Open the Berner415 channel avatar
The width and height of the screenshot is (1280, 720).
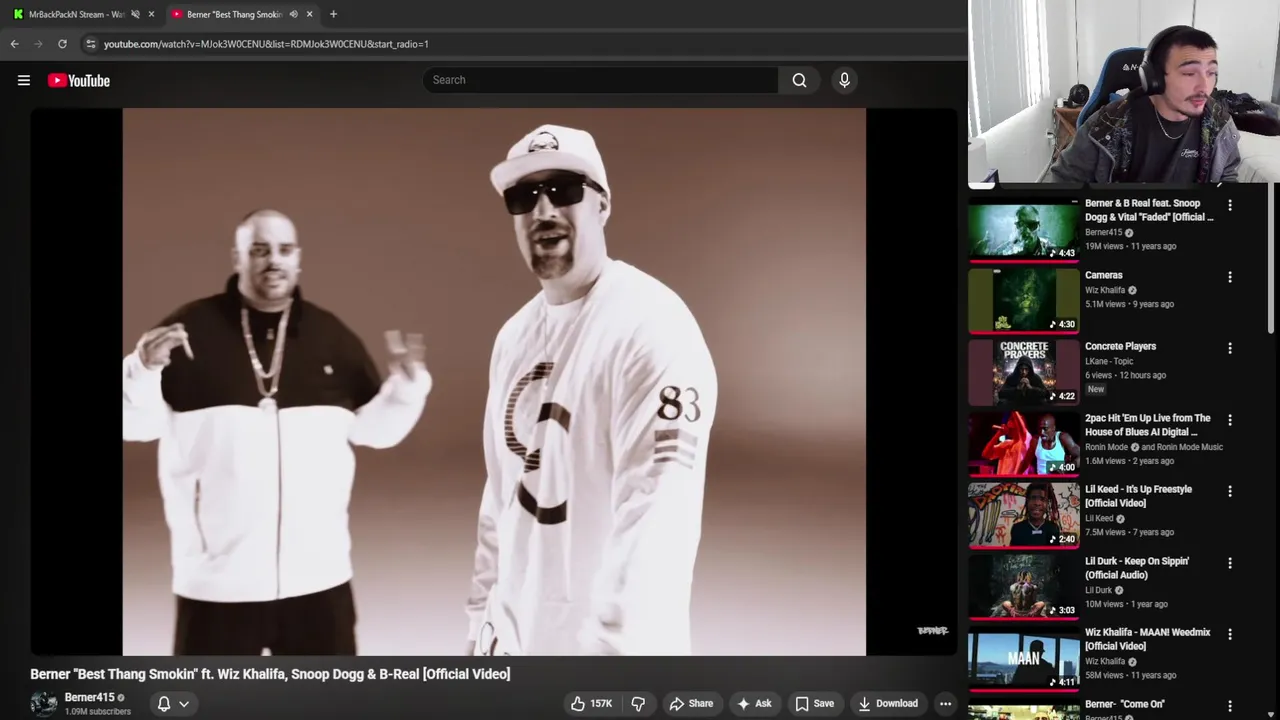44,704
